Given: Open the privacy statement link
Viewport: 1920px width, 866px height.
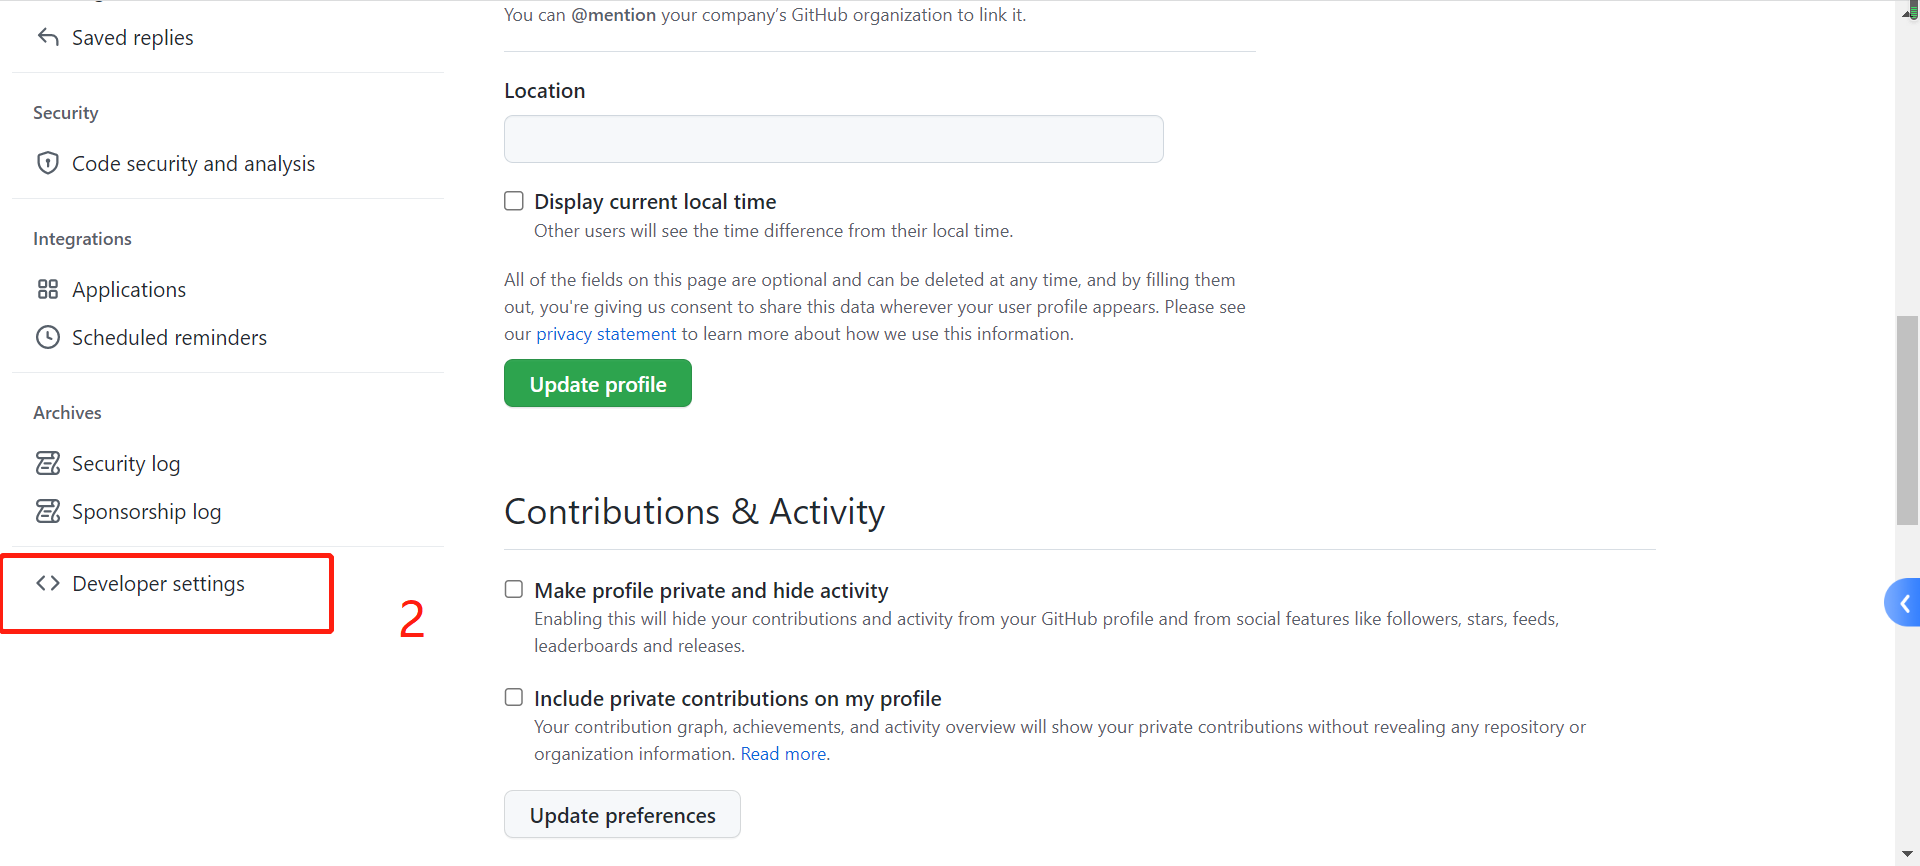Looking at the screenshot, I should [x=606, y=334].
